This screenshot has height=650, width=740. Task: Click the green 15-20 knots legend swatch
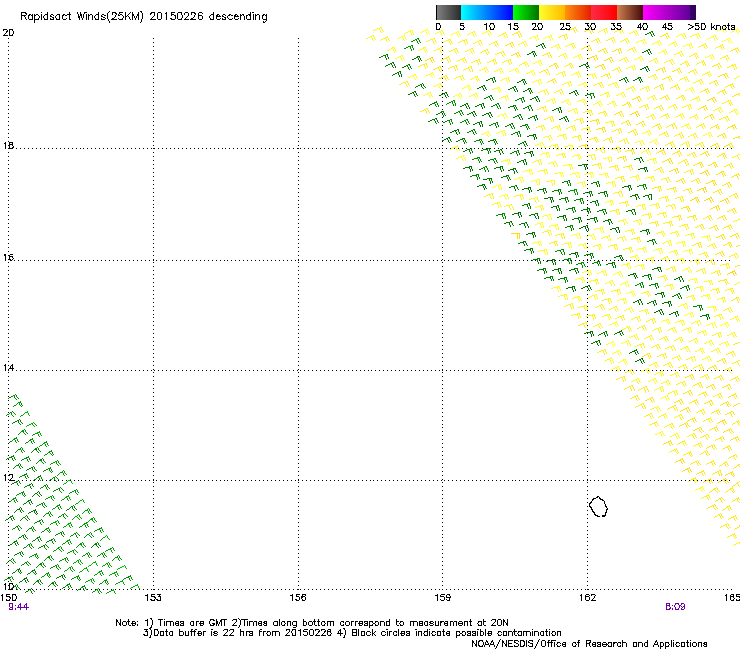tap(526, 12)
